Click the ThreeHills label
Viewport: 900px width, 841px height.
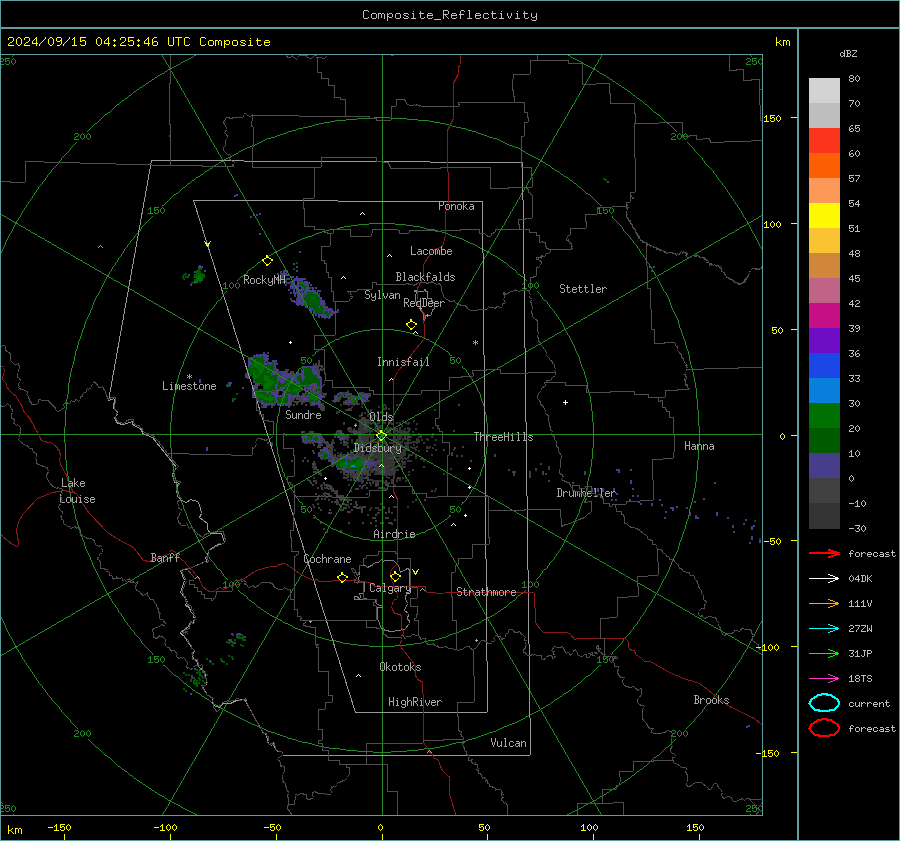click(503, 437)
